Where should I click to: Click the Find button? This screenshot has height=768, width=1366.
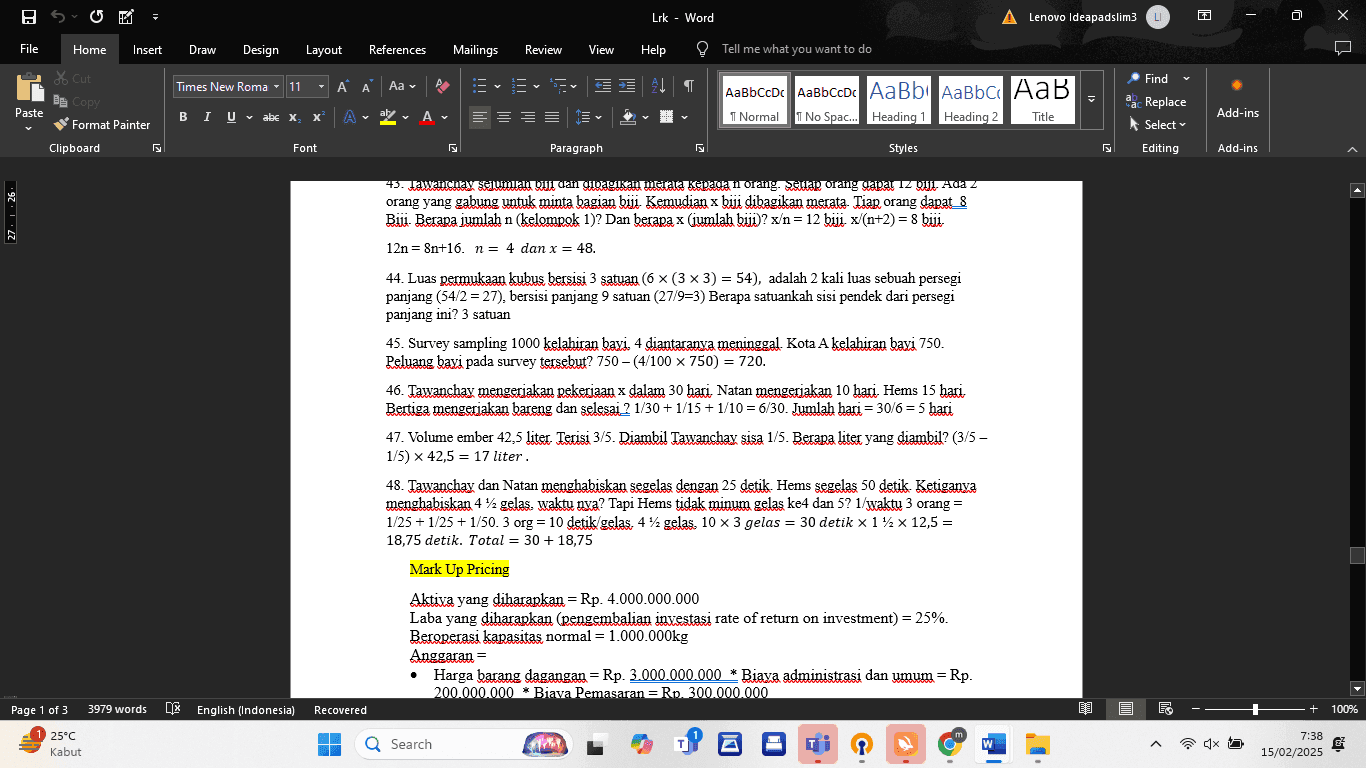click(1147, 78)
